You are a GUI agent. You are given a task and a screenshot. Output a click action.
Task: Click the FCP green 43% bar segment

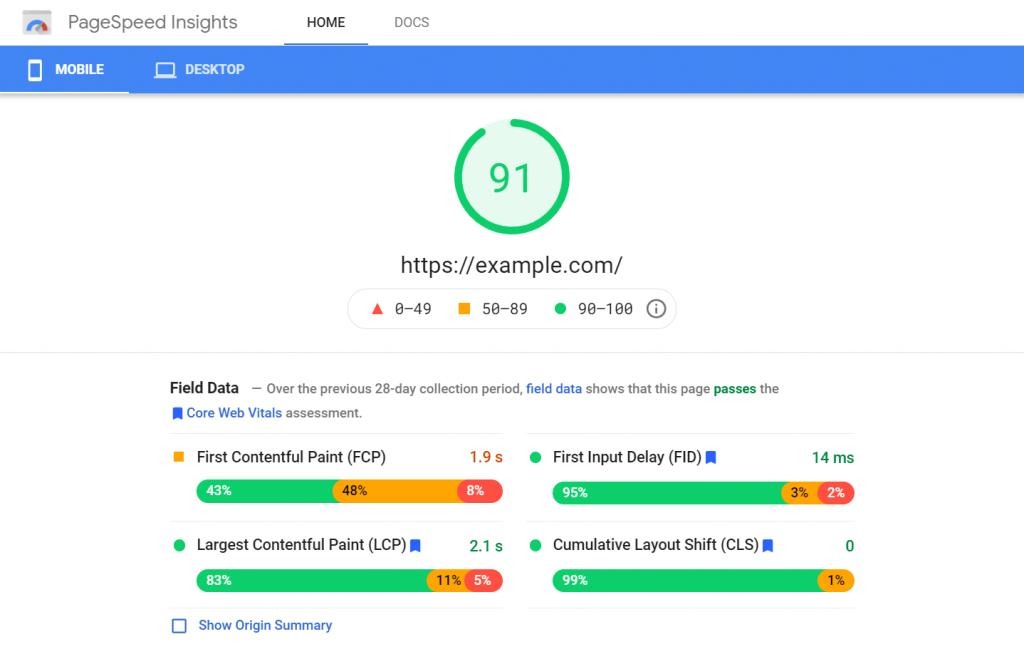[x=266, y=491]
